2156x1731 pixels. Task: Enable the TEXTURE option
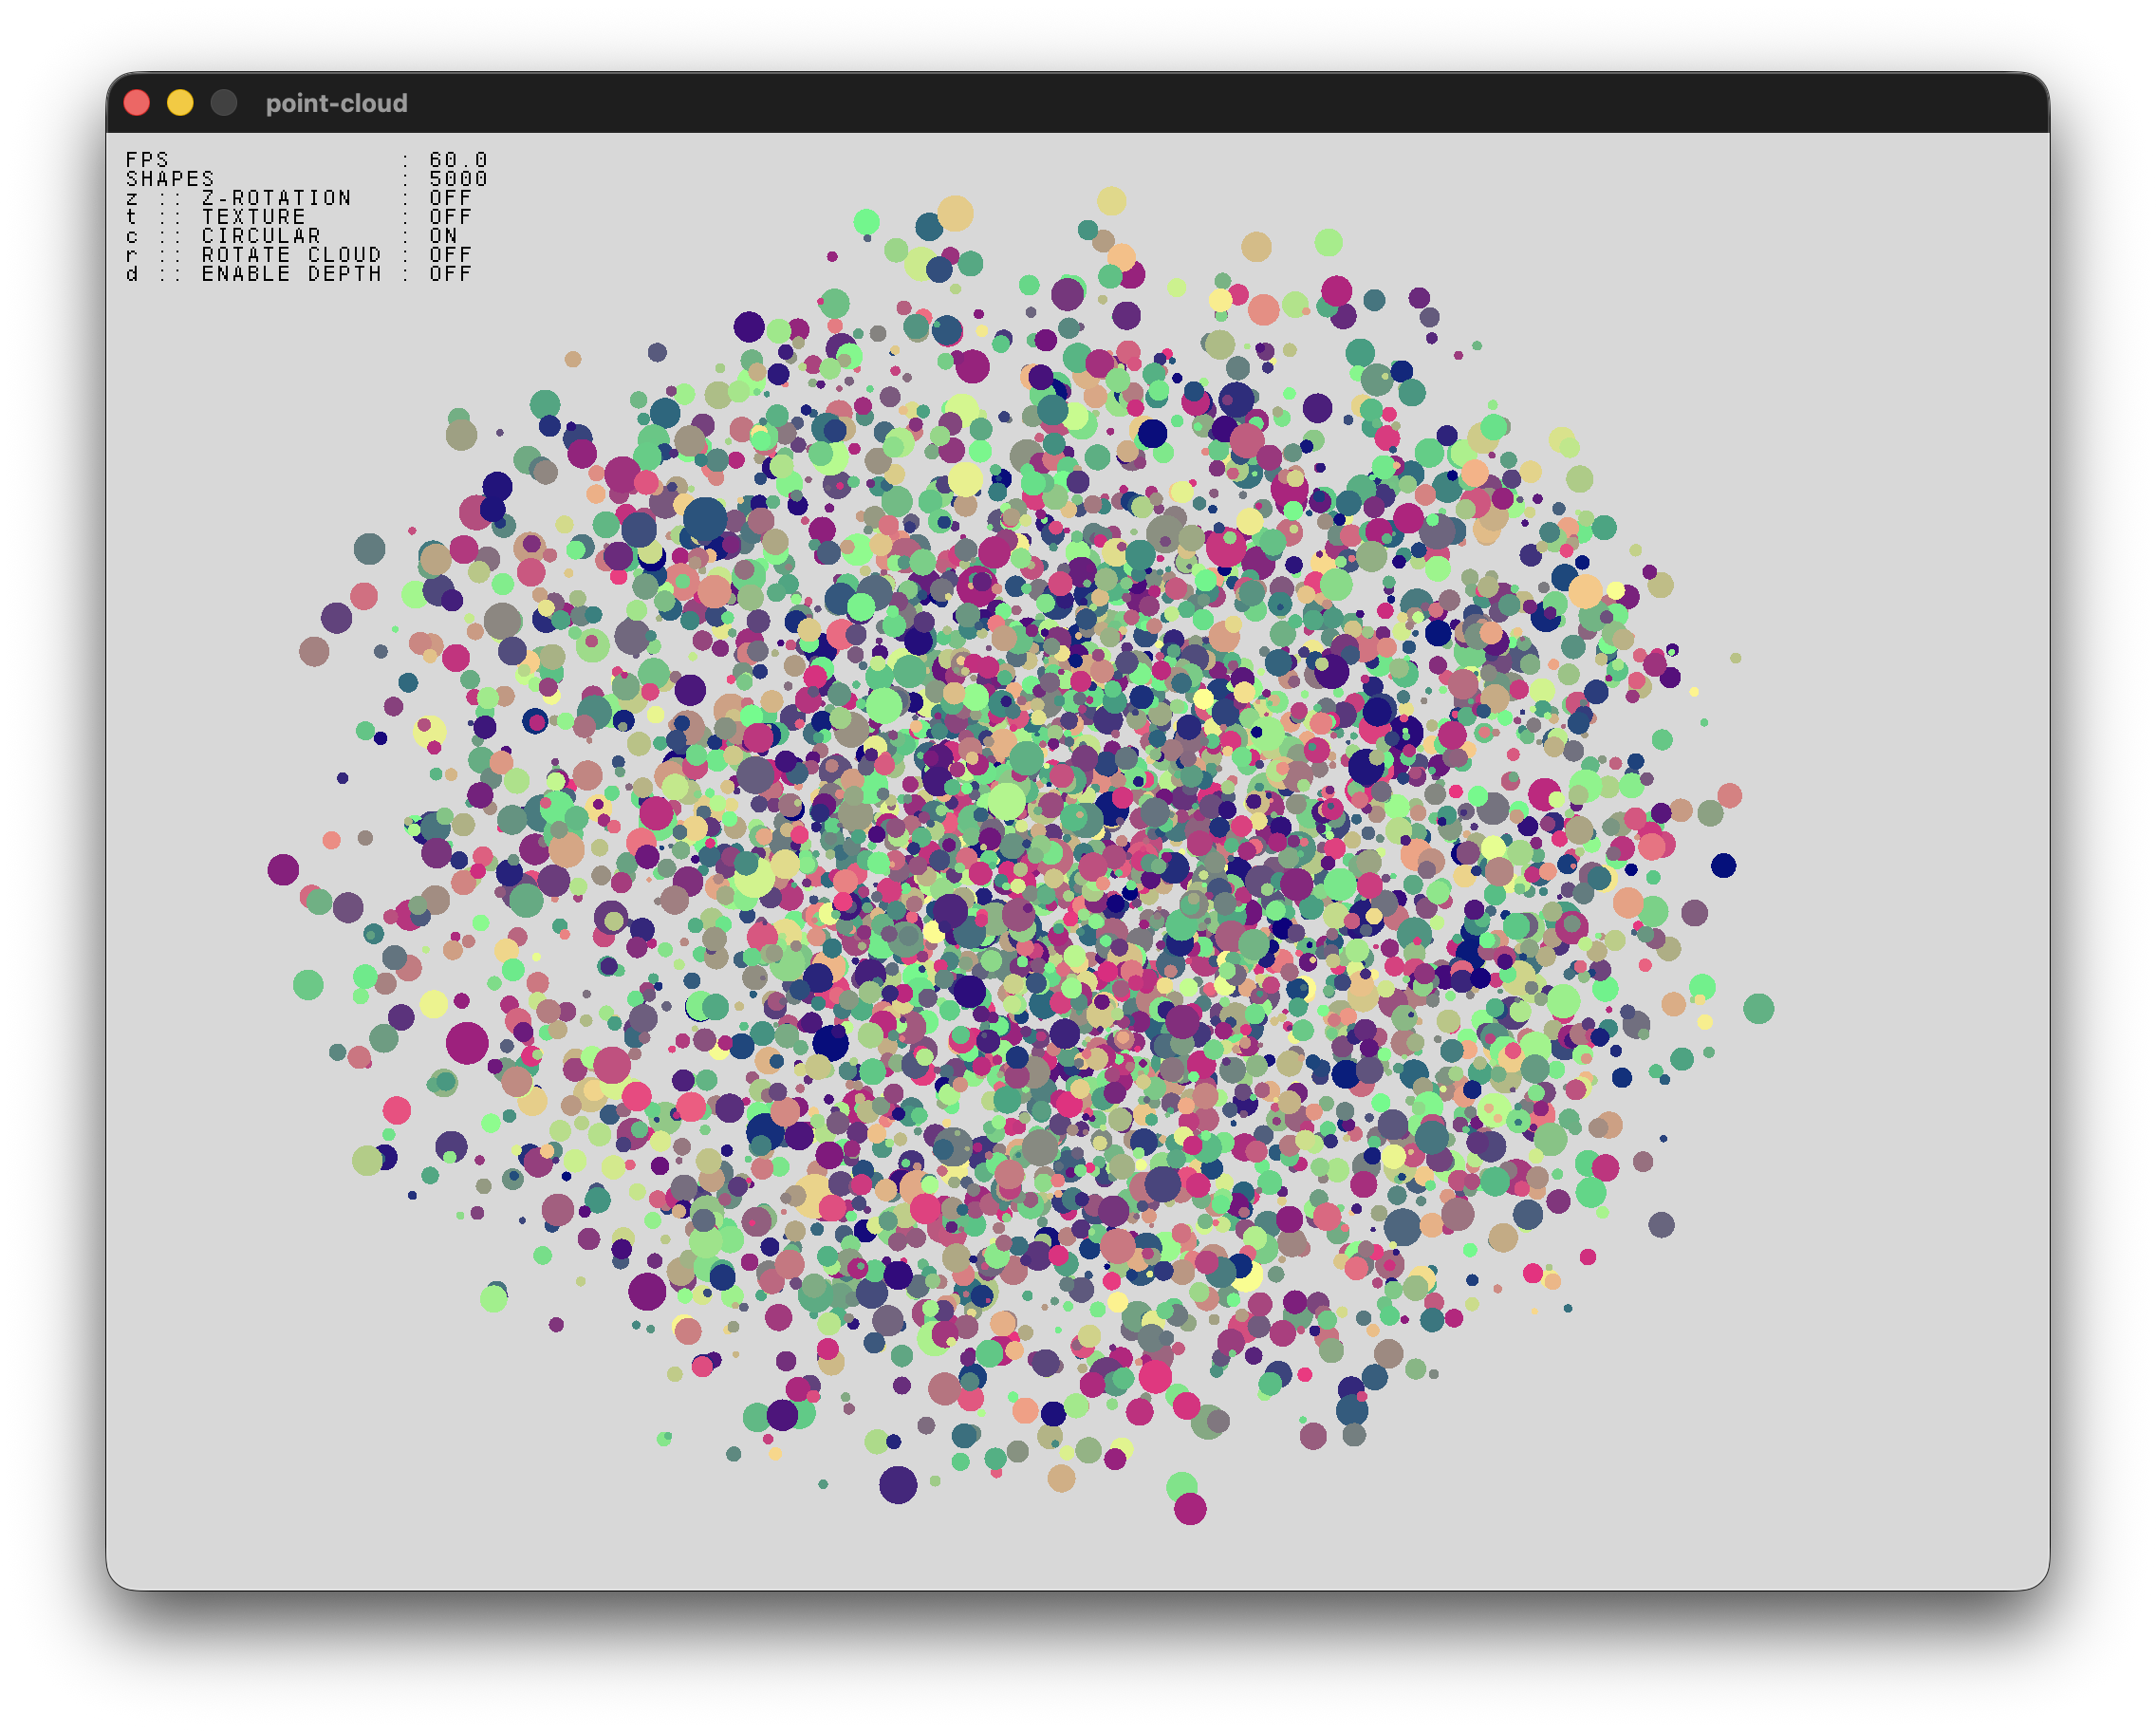(256, 217)
